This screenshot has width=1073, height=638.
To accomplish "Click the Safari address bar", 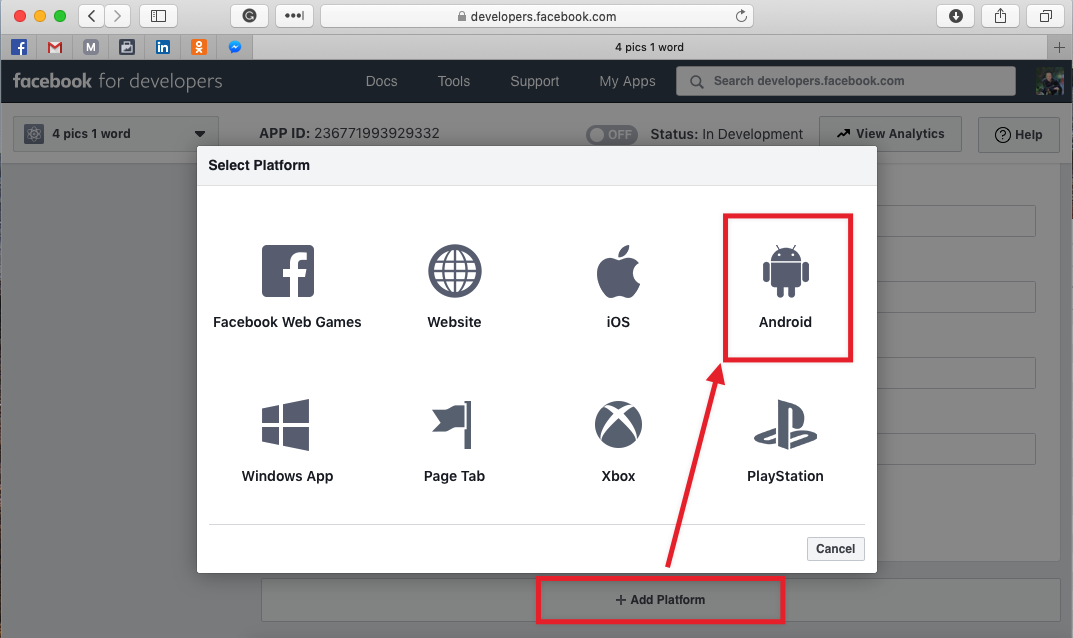I will click(537, 16).
